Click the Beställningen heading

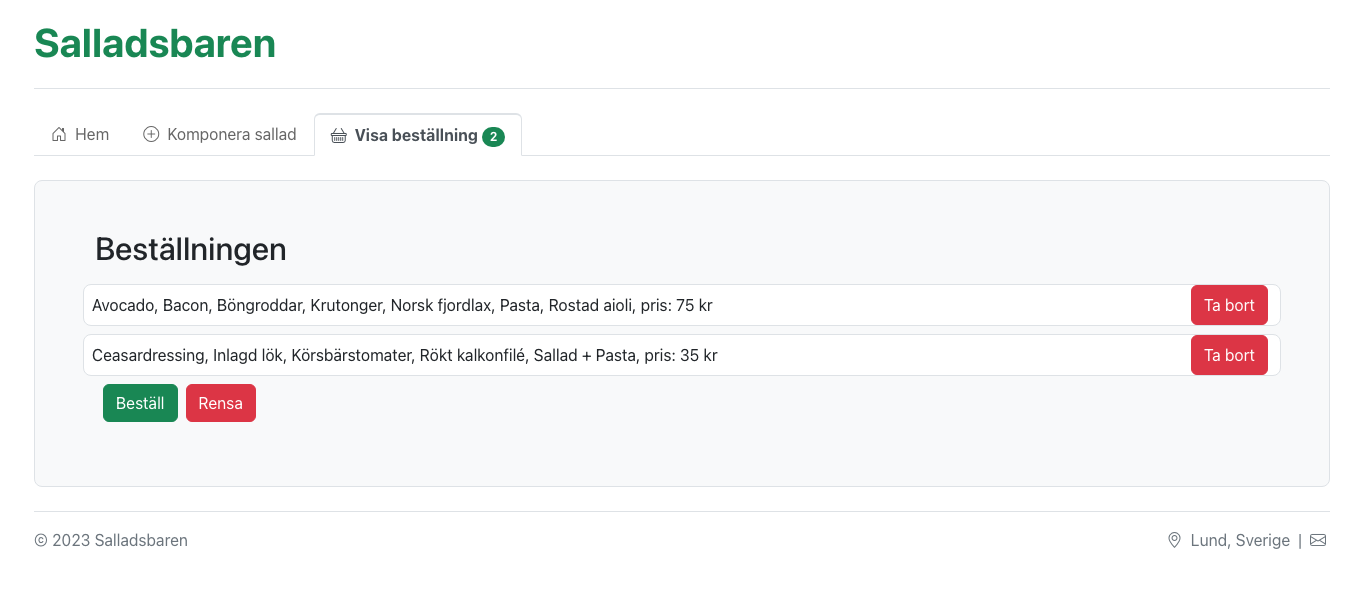pos(191,249)
